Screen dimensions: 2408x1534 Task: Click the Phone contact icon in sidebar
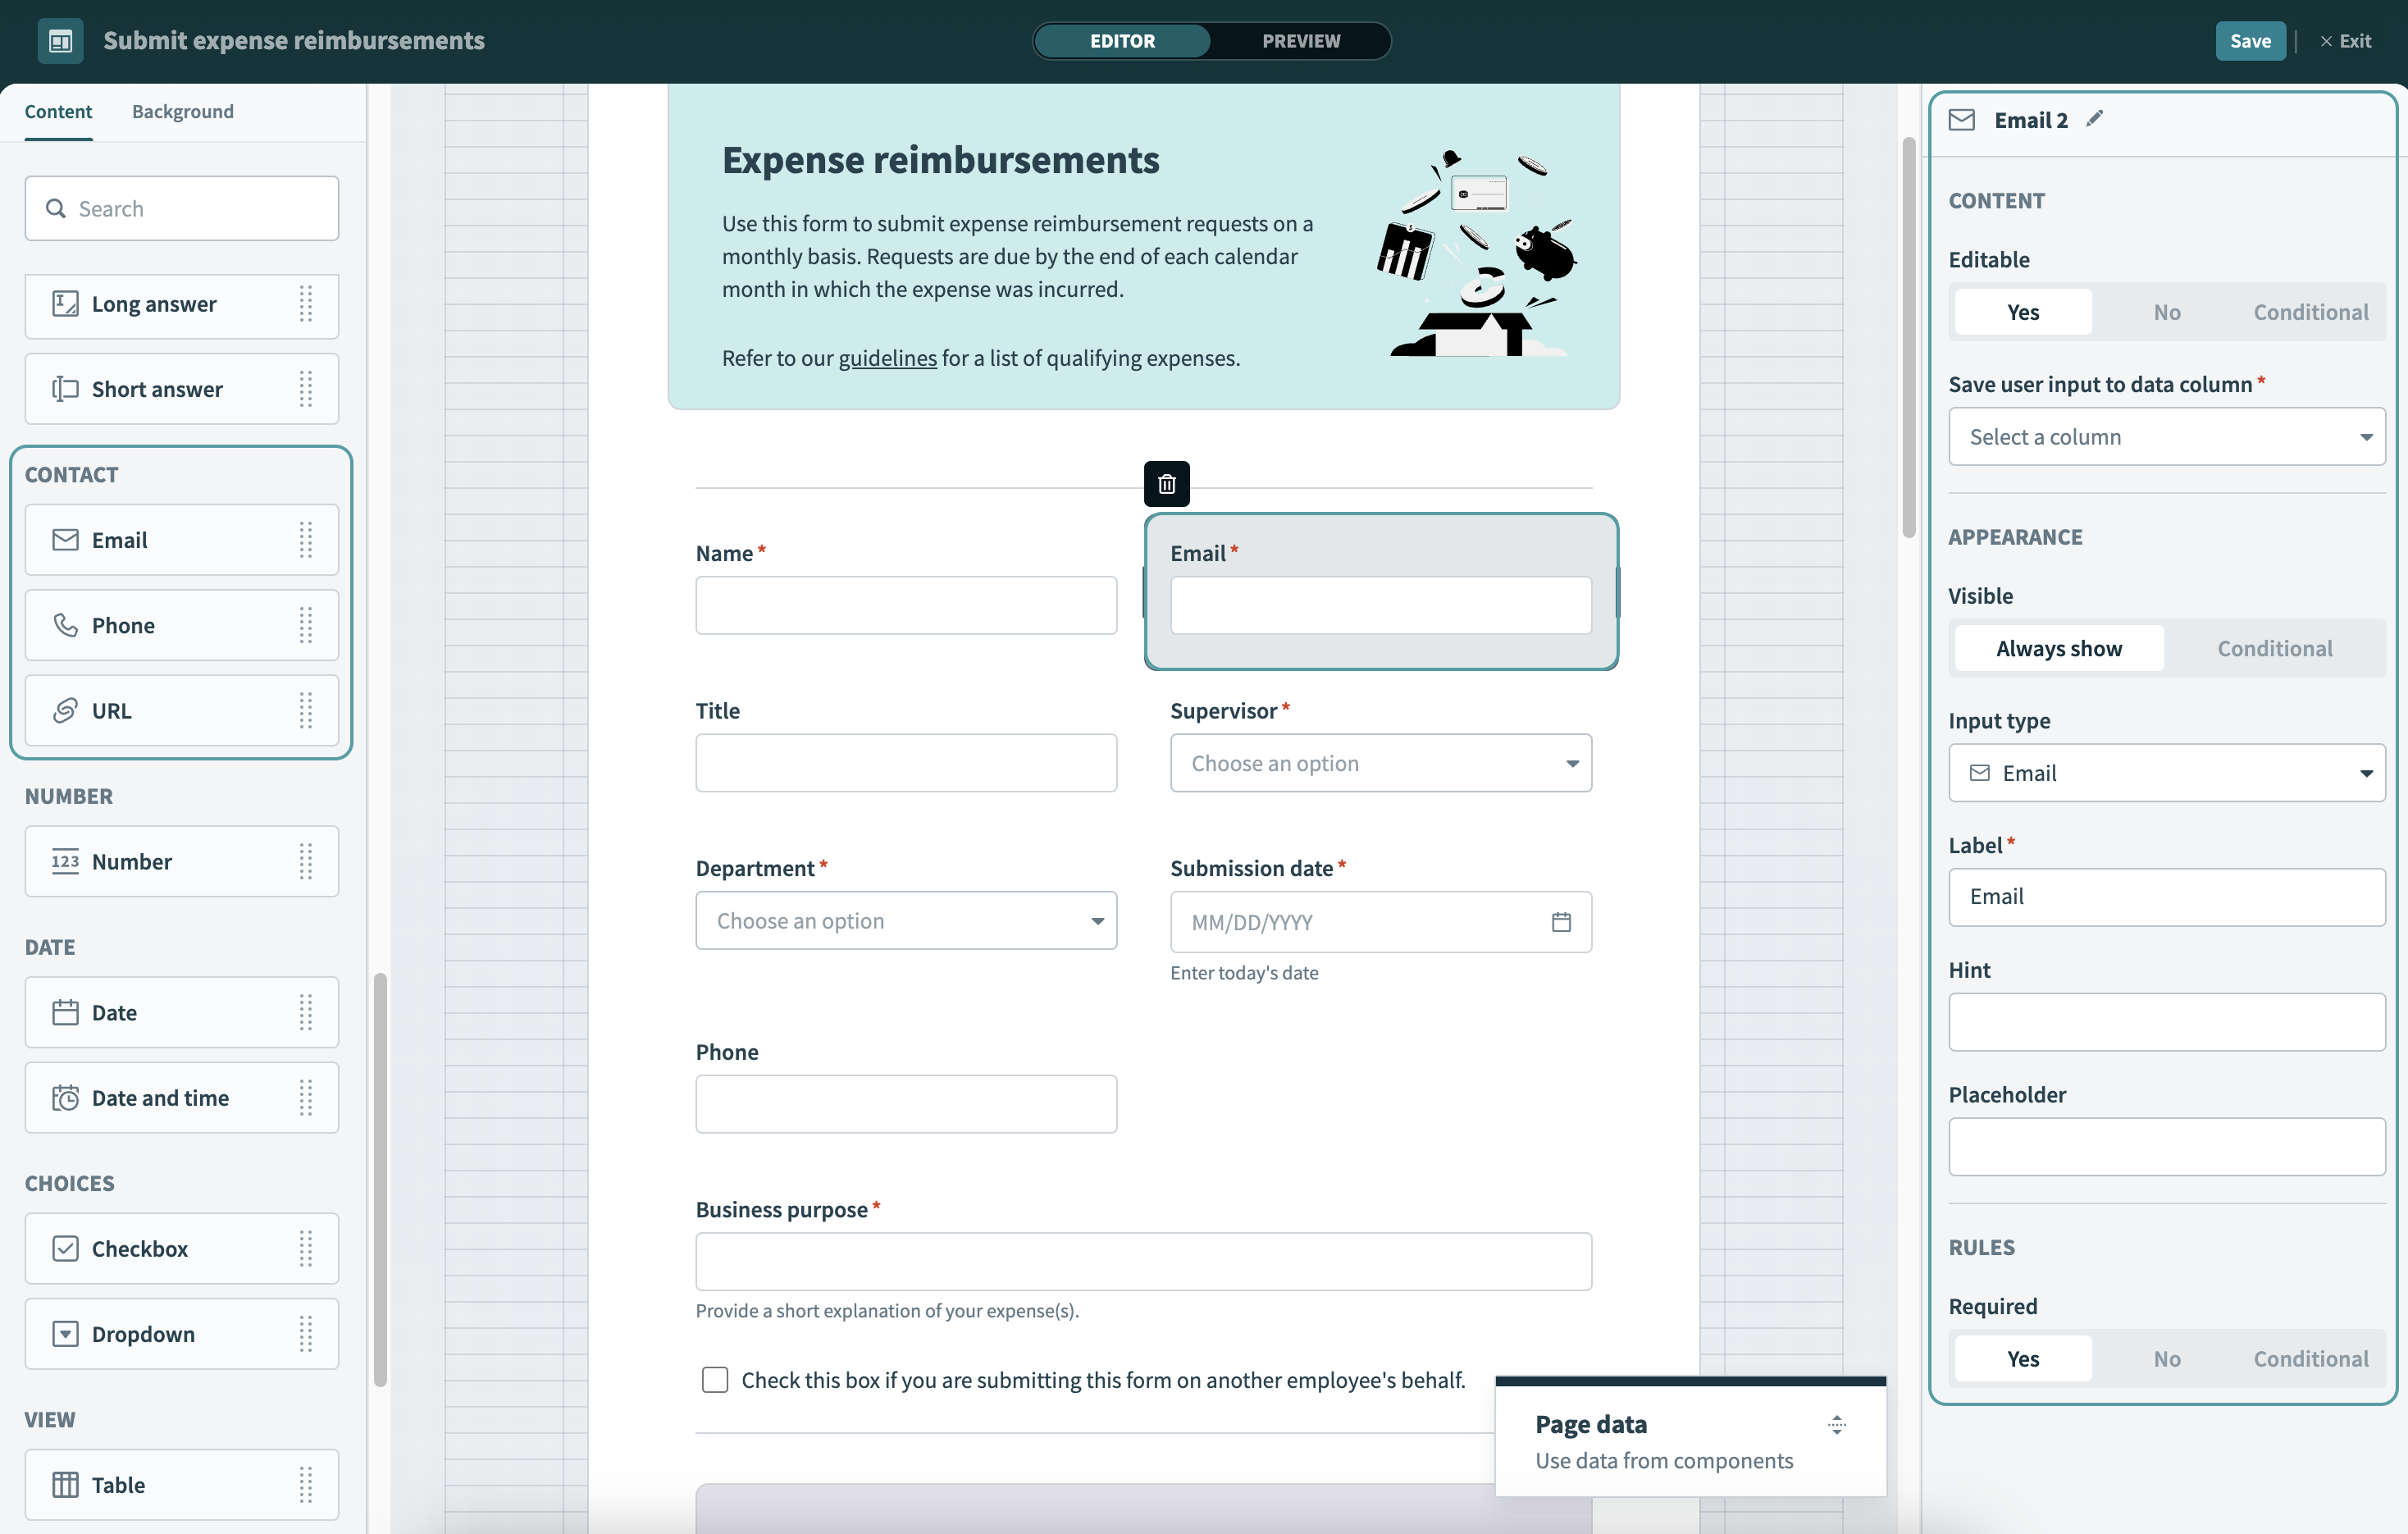point(63,625)
